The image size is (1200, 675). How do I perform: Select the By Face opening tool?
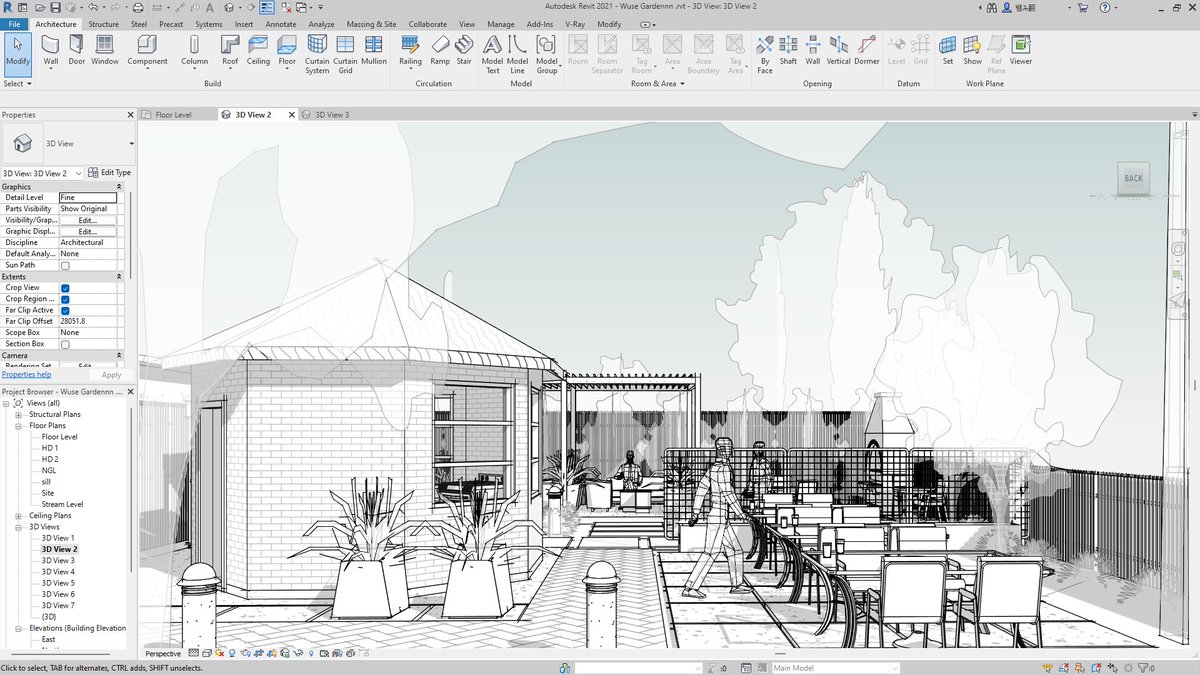(764, 55)
